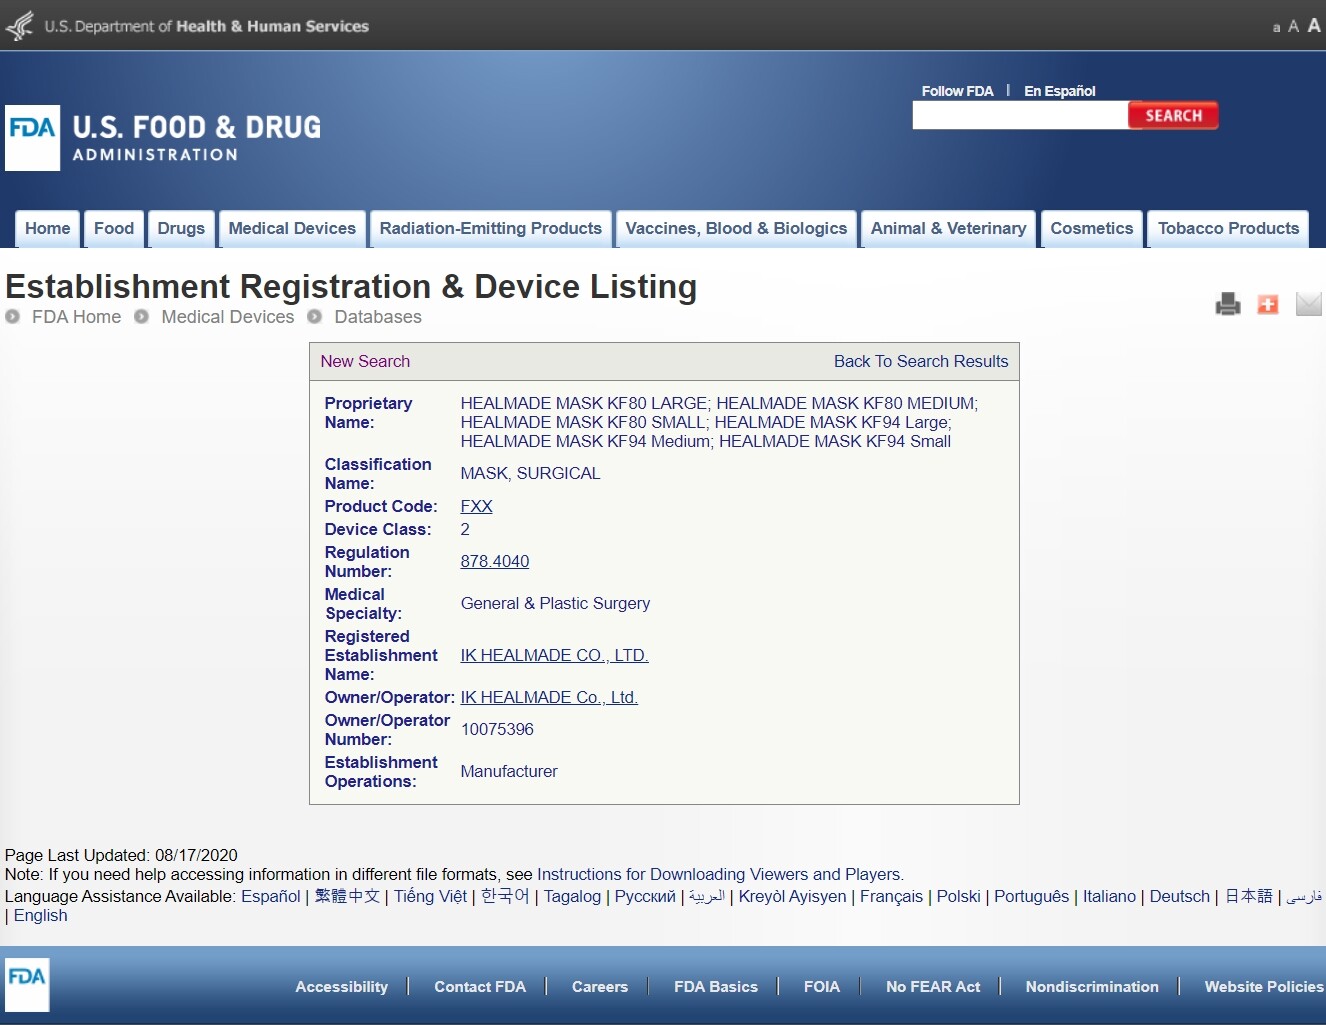
Task: Open the Radiation-Emitting Products tab
Action: point(491,229)
